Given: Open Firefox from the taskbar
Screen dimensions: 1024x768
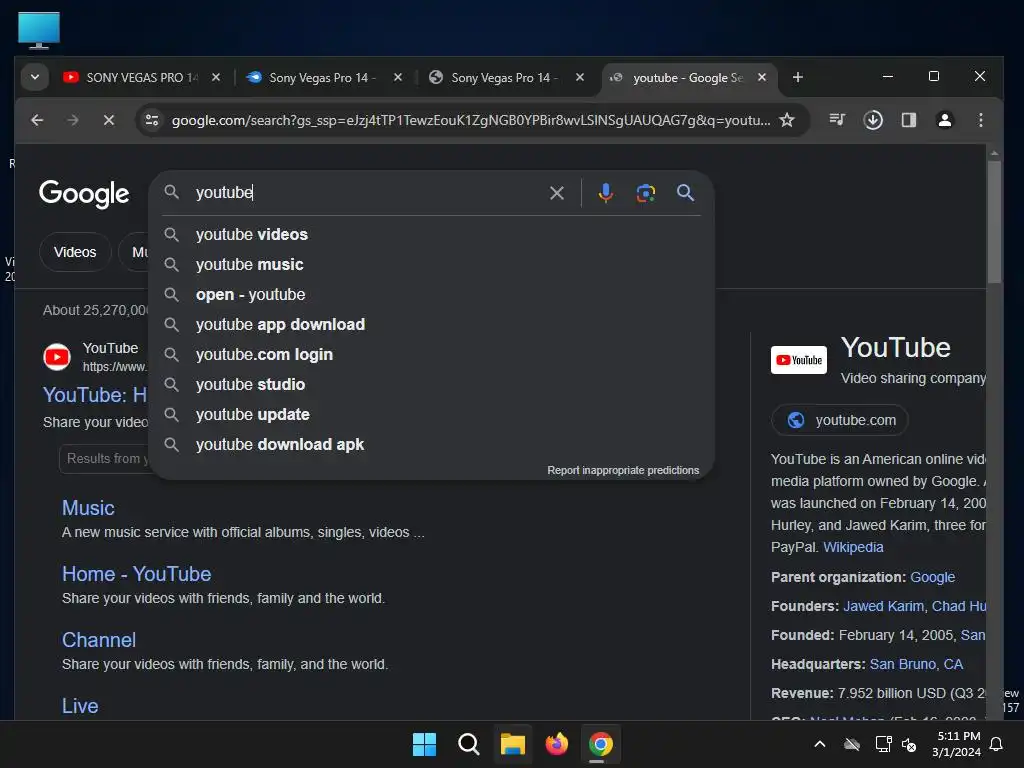Looking at the screenshot, I should [x=556, y=744].
